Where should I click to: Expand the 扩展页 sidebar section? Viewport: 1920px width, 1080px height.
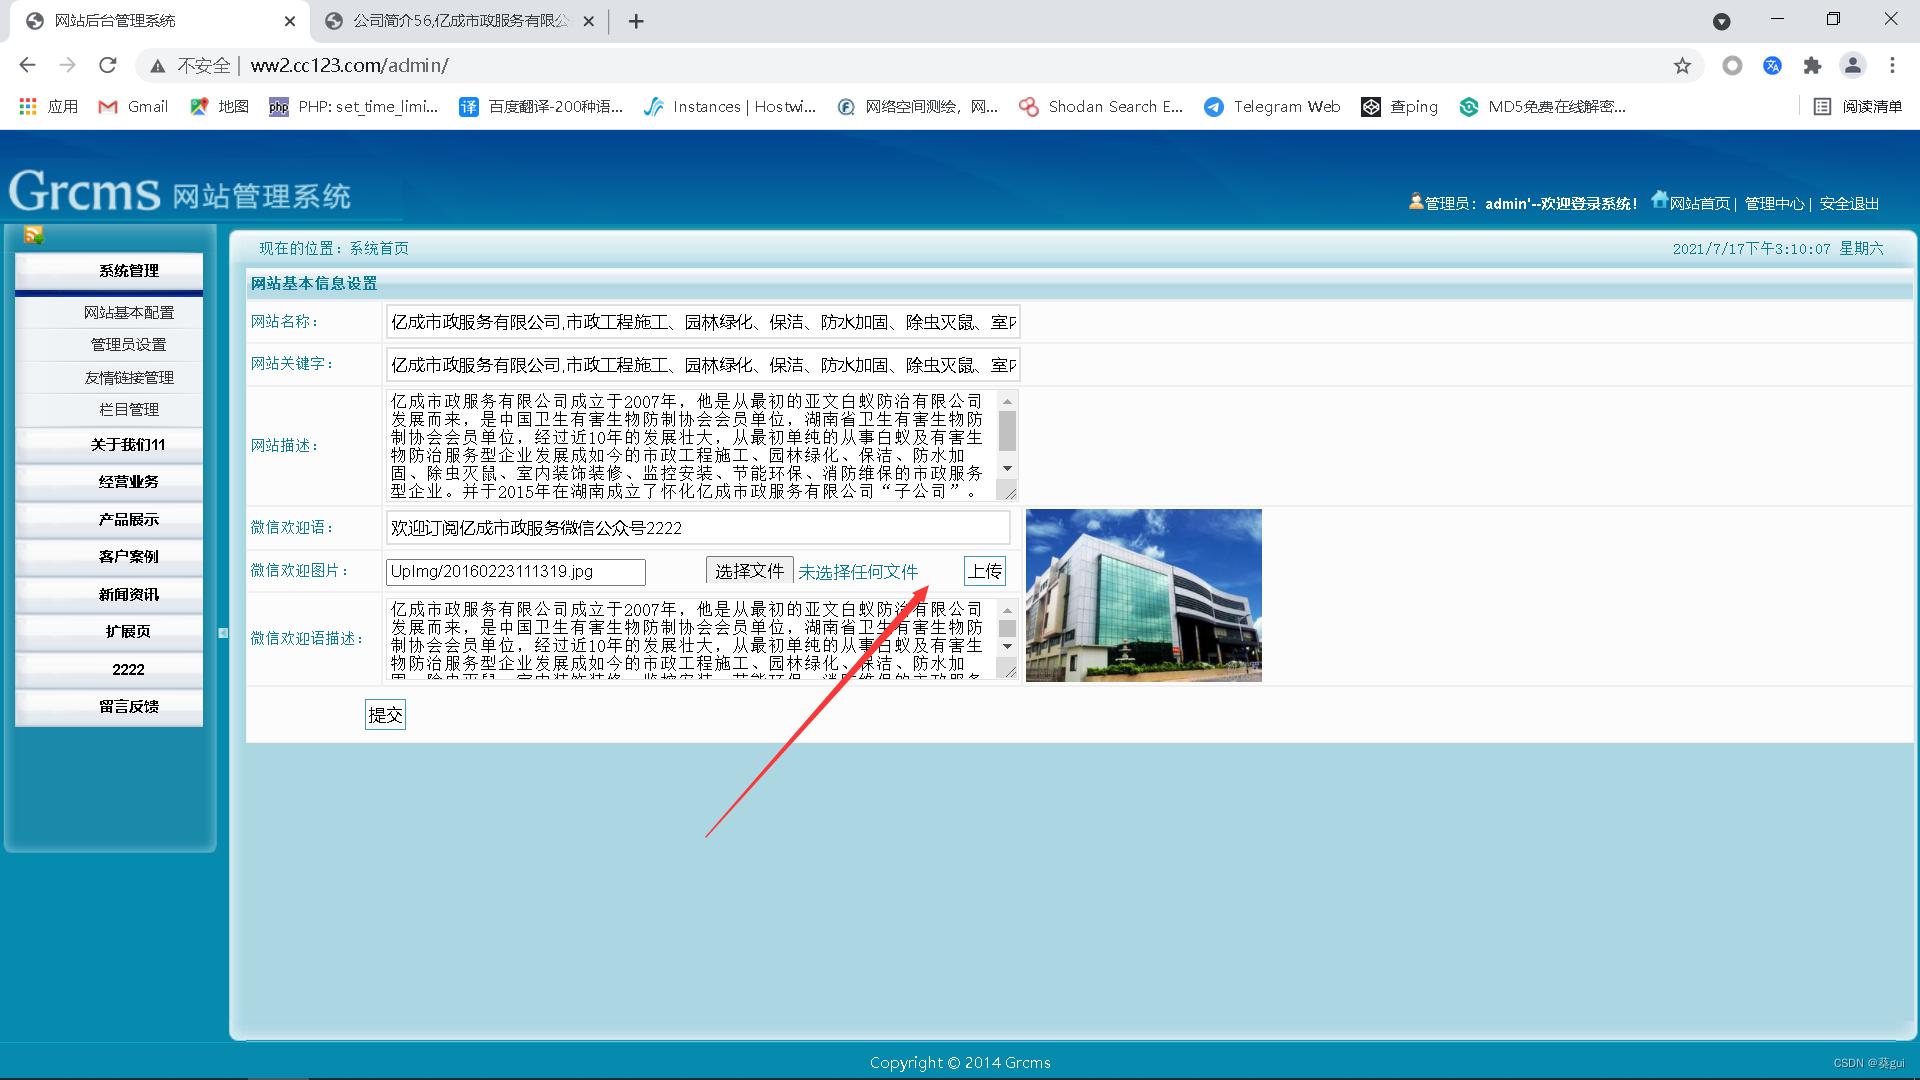click(109, 632)
